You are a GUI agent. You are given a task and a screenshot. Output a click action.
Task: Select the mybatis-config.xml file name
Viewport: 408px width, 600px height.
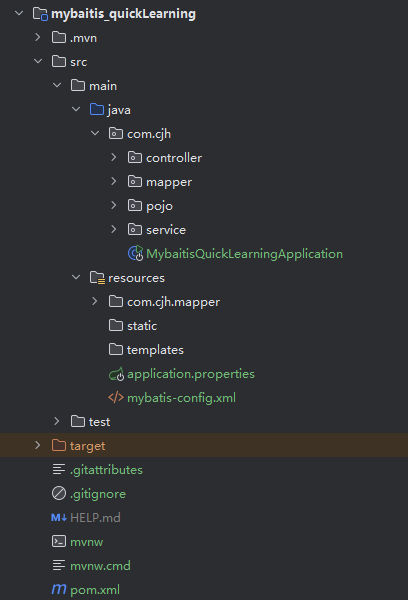click(181, 398)
